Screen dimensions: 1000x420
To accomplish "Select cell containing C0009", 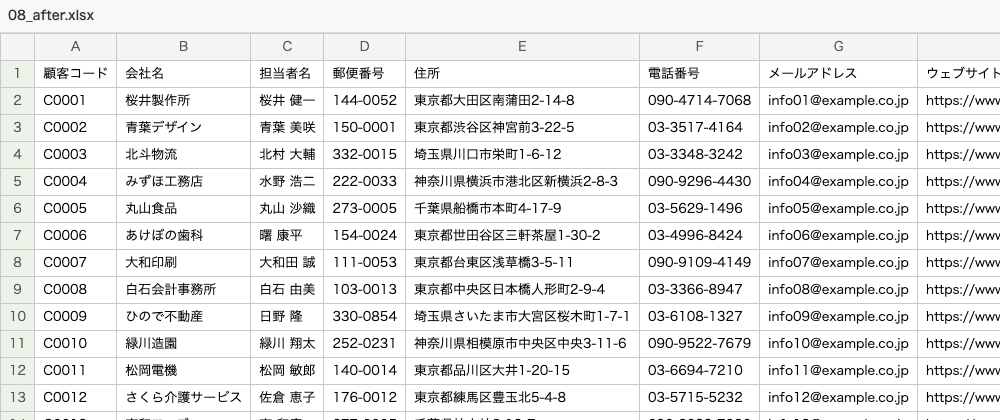I will pos(75,317).
